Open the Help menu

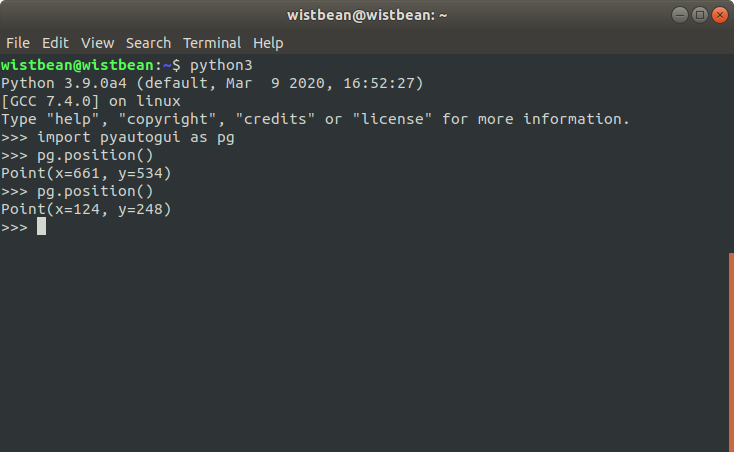(x=268, y=43)
